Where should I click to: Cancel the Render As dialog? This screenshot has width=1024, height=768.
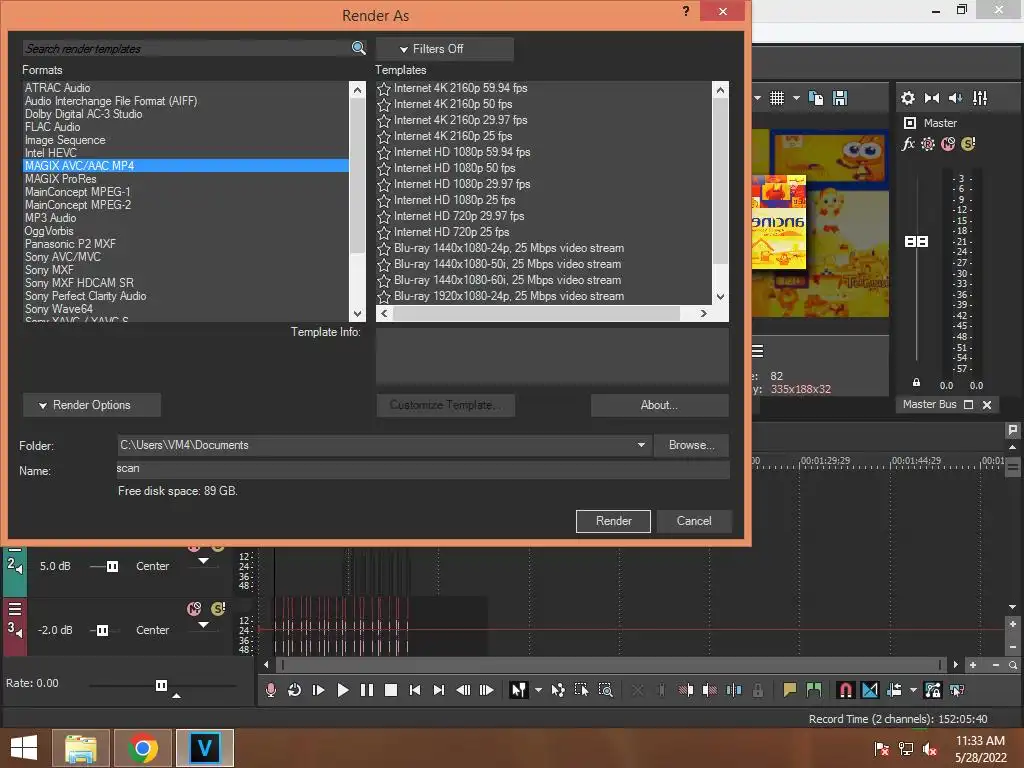(694, 521)
